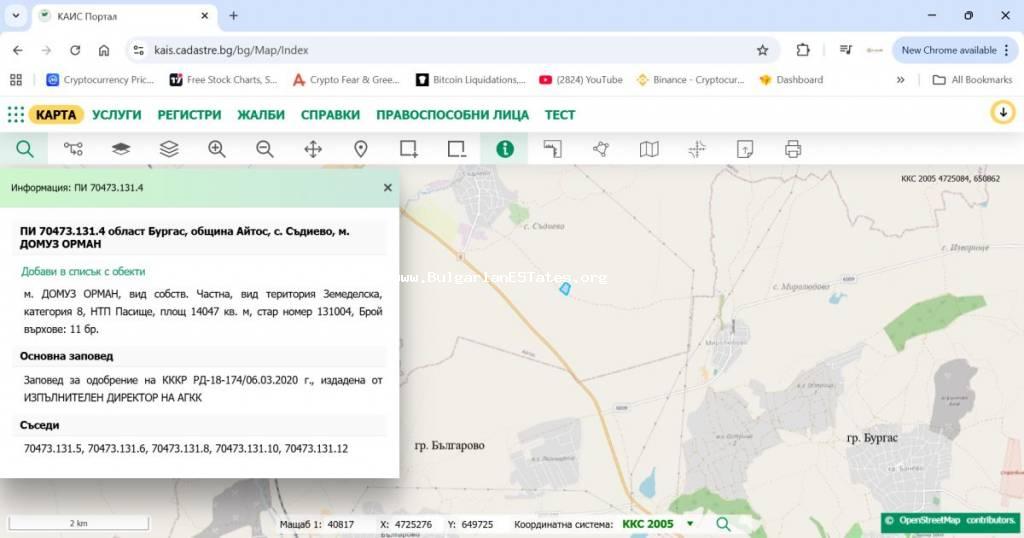
Task: Bookmark this page with the star icon
Action: (x=763, y=50)
